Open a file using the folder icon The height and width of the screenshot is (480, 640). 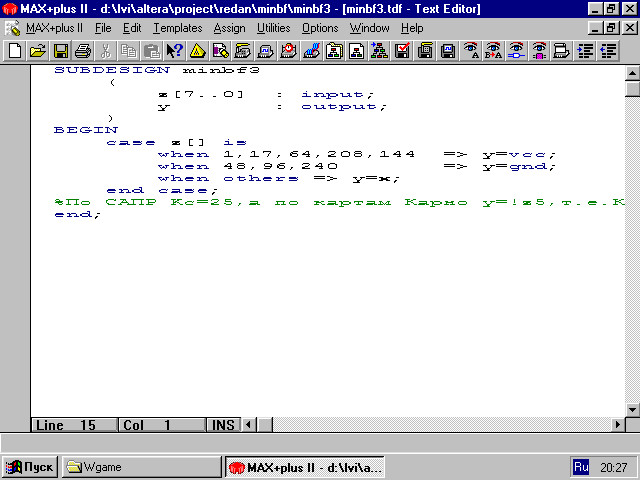point(38,51)
